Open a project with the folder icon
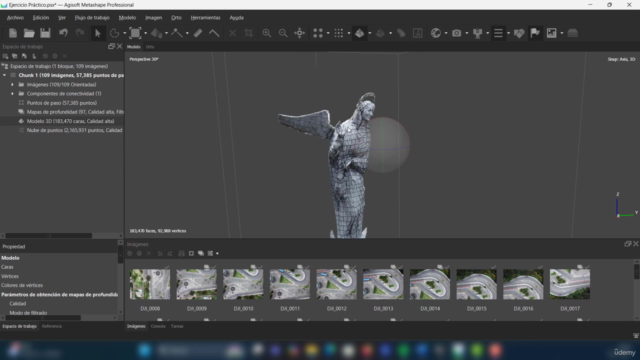The height and width of the screenshot is (360, 640). click(29, 33)
